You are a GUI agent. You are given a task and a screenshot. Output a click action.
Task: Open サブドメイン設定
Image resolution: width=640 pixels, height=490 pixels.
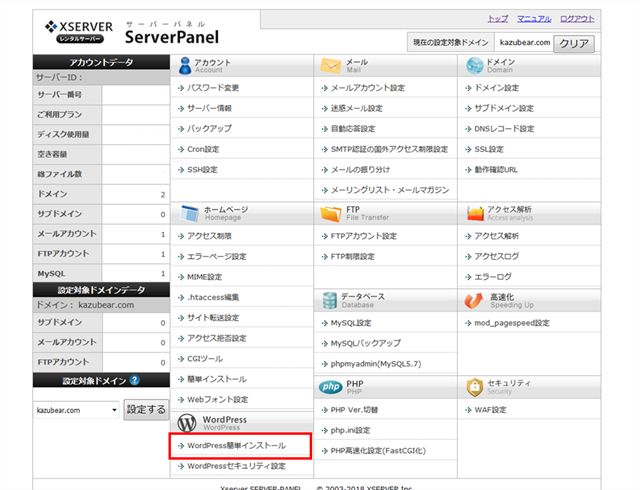(504, 108)
